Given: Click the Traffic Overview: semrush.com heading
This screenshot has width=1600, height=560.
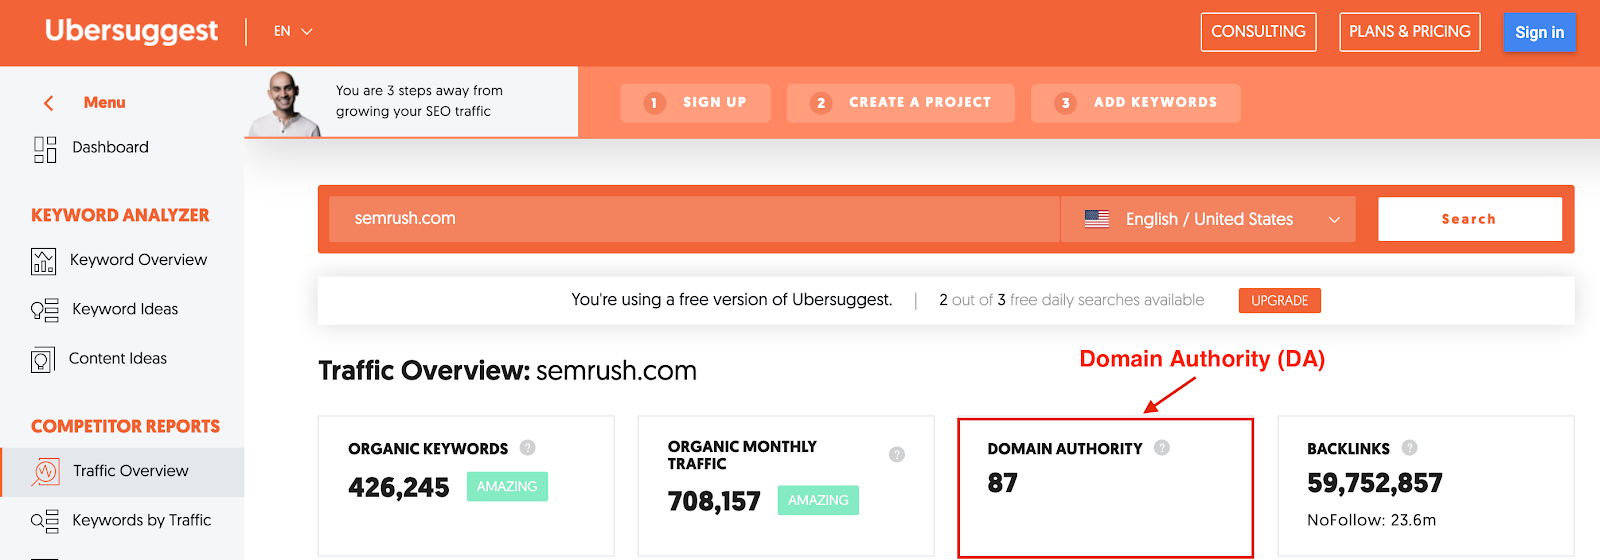Looking at the screenshot, I should tap(507, 371).
